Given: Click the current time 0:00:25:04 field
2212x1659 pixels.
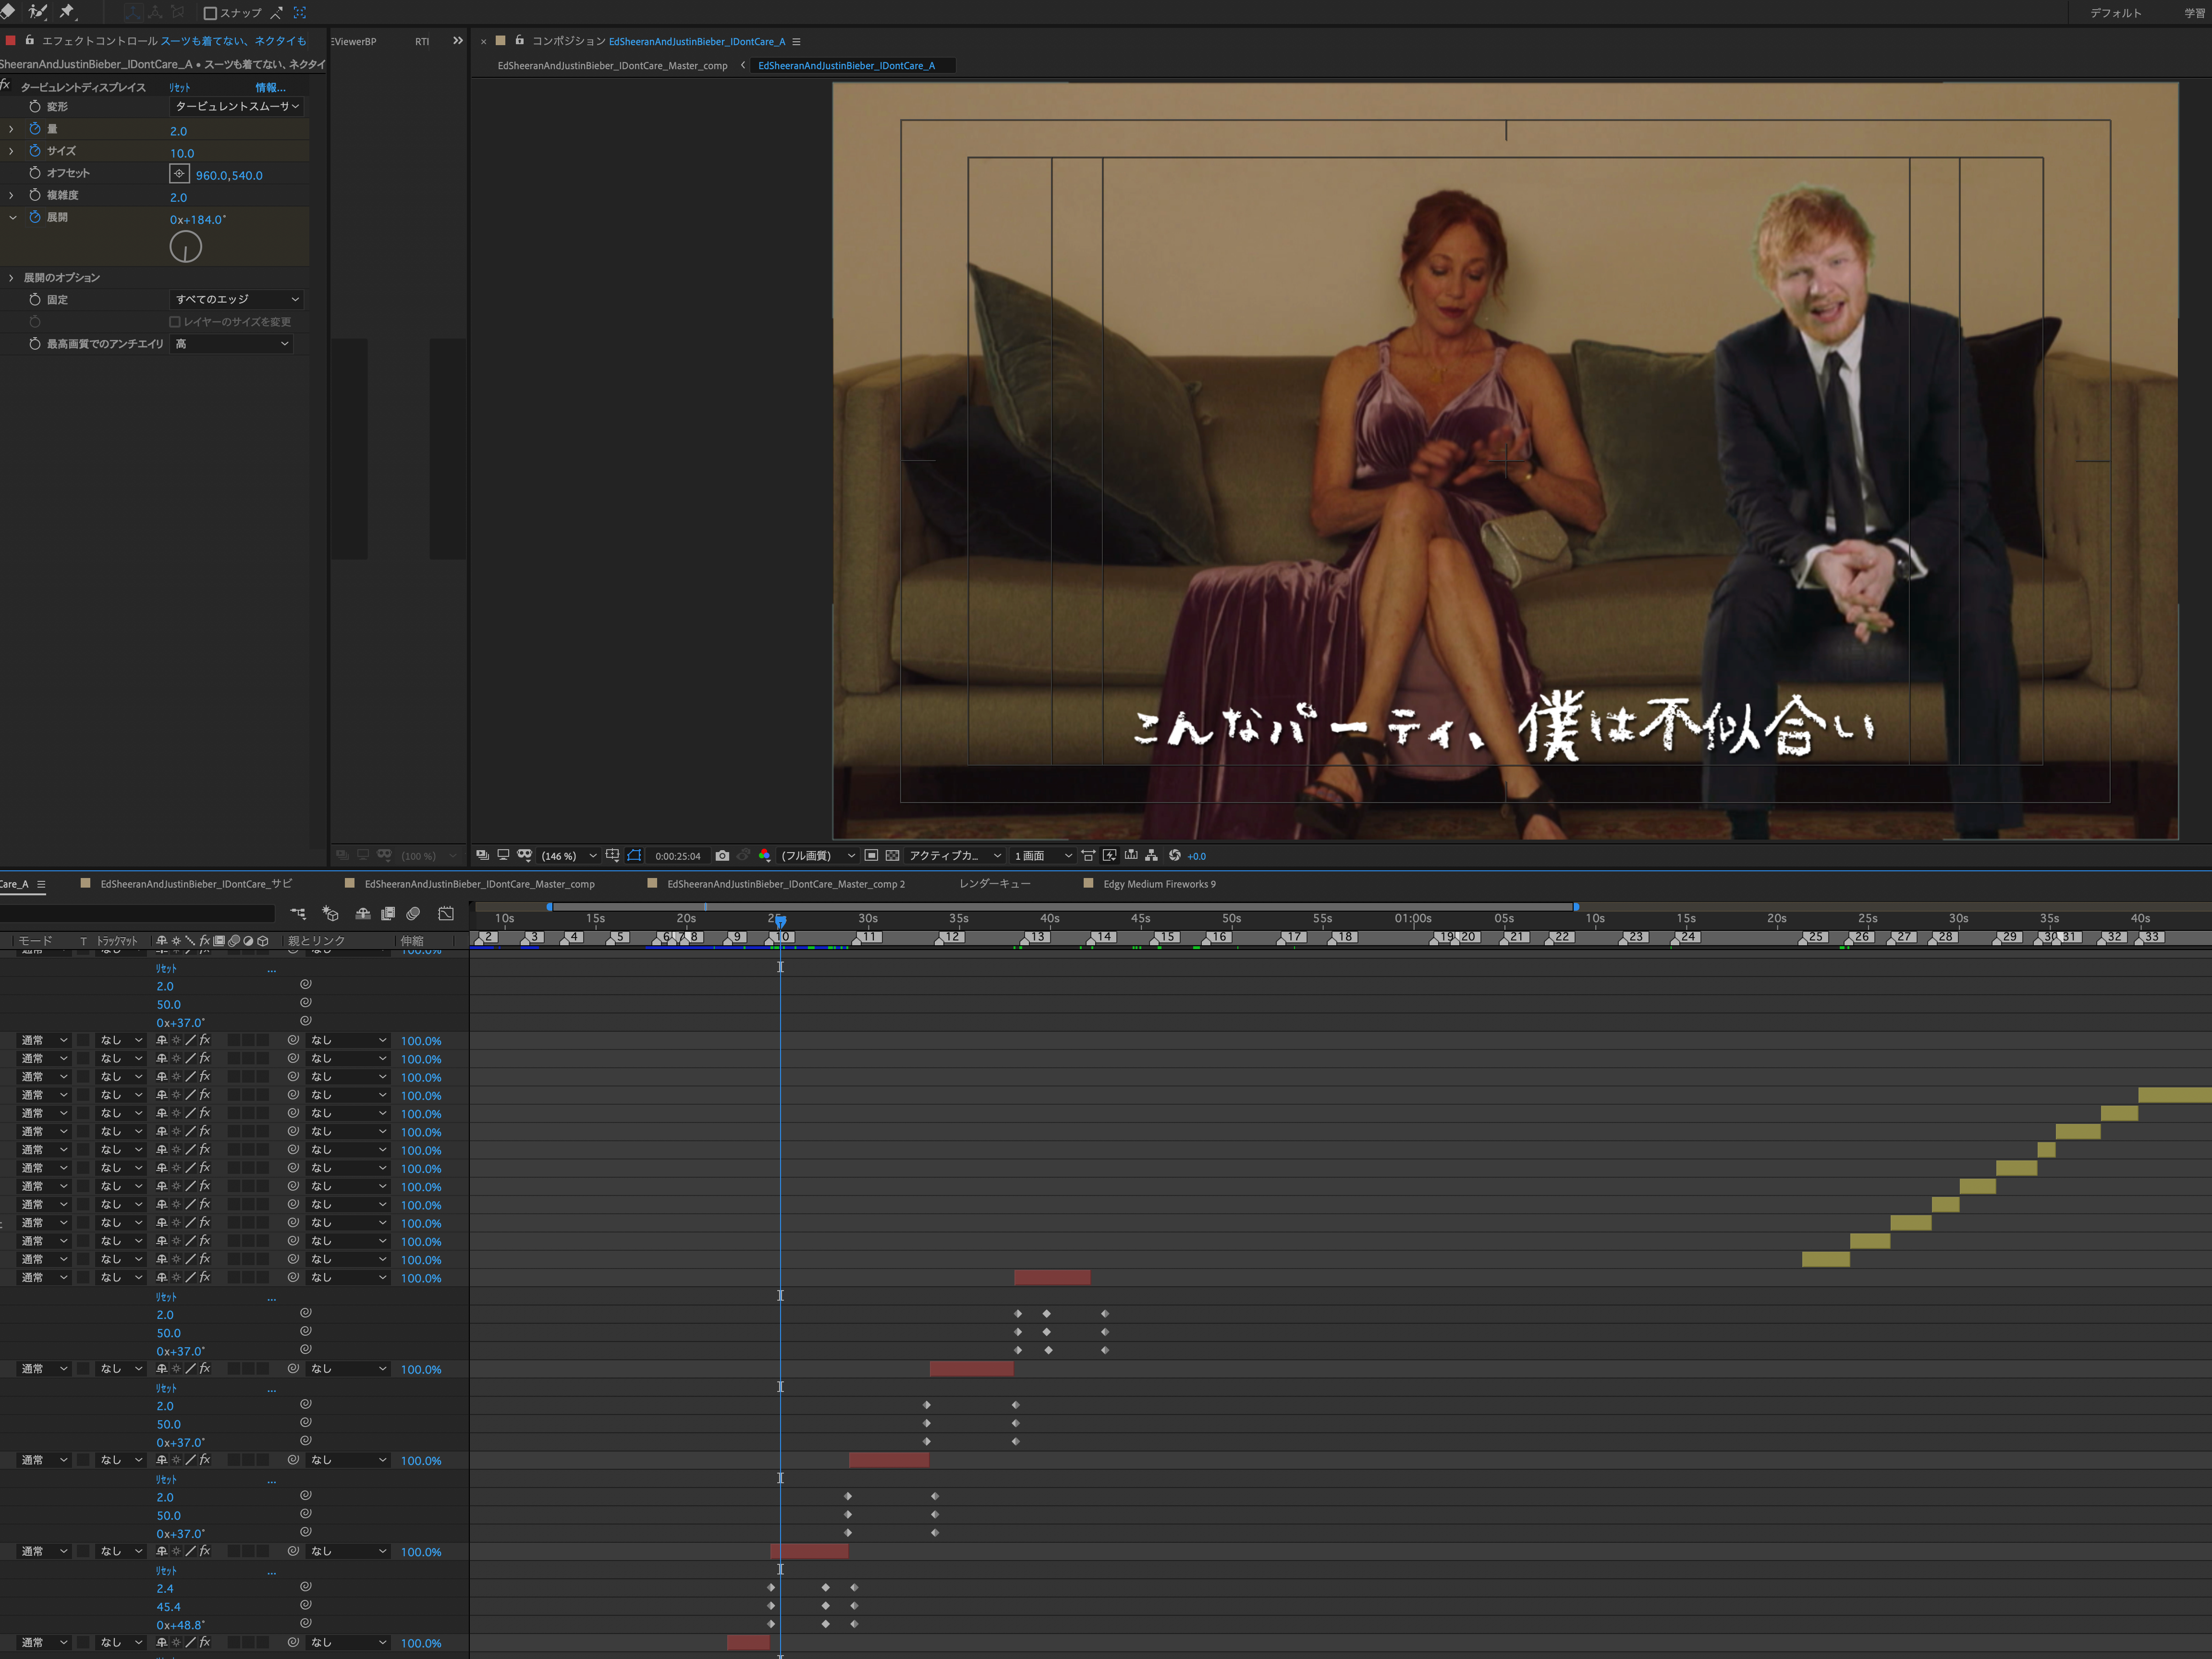Looking at the screenshot, I should pos(678,856).
